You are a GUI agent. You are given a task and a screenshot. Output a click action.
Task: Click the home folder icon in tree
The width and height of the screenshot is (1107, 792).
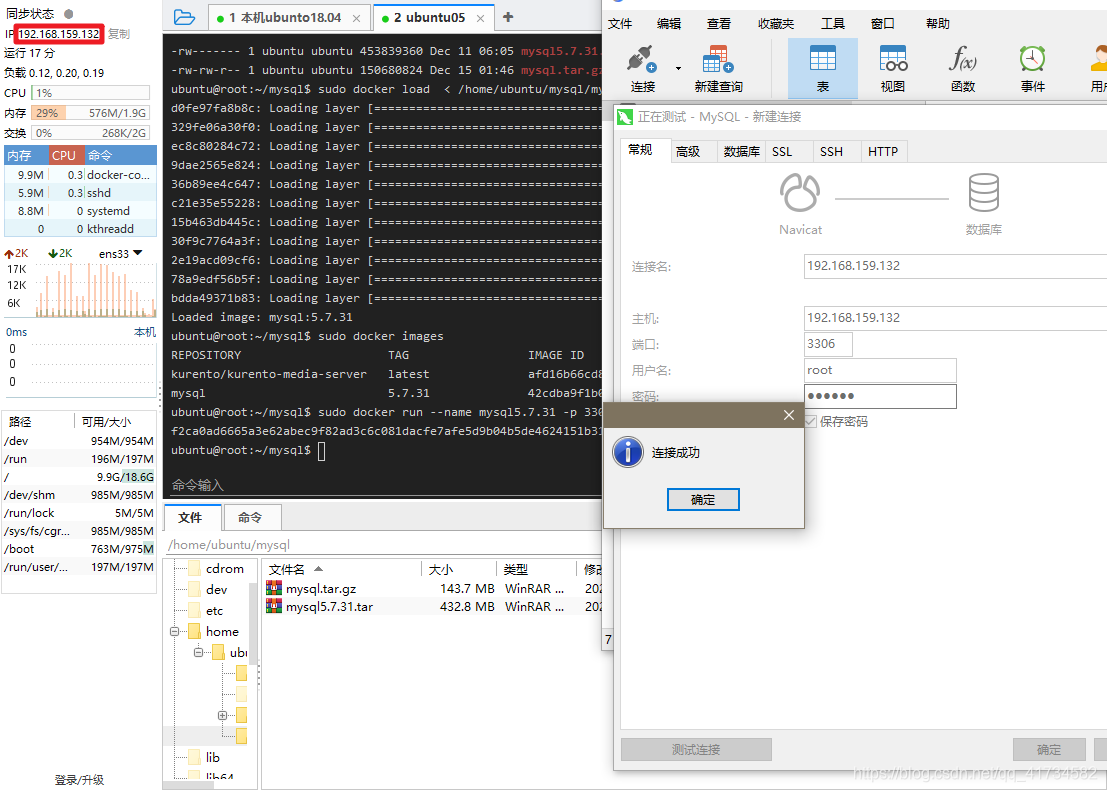coord(194,631)
